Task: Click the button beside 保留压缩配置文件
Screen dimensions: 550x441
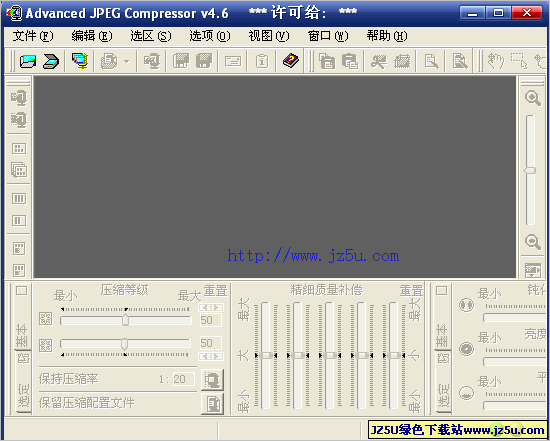Action: point(213,404)
